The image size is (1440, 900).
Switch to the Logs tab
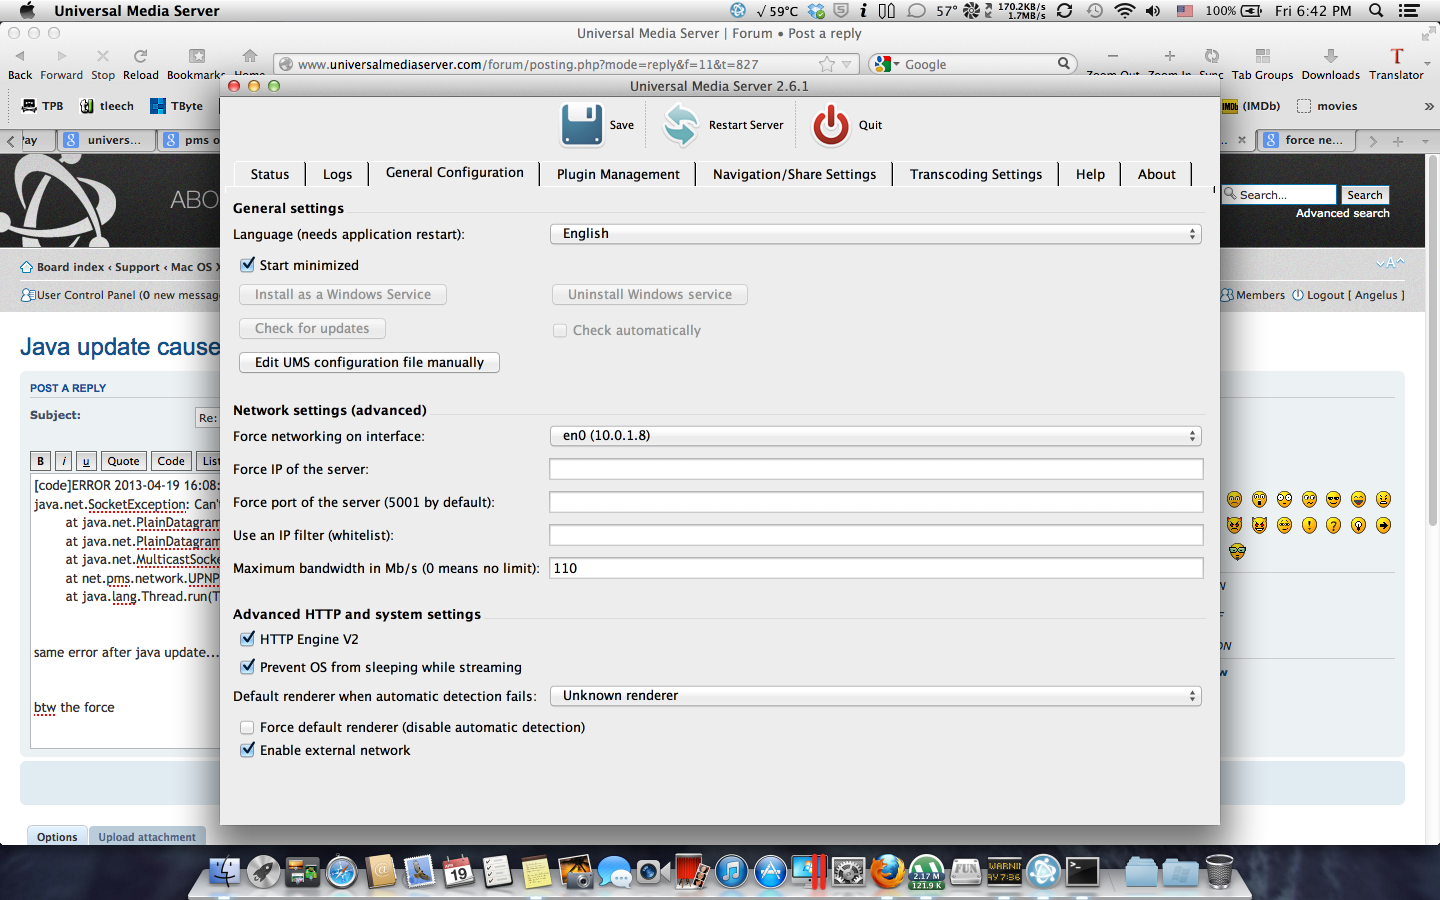337,174
